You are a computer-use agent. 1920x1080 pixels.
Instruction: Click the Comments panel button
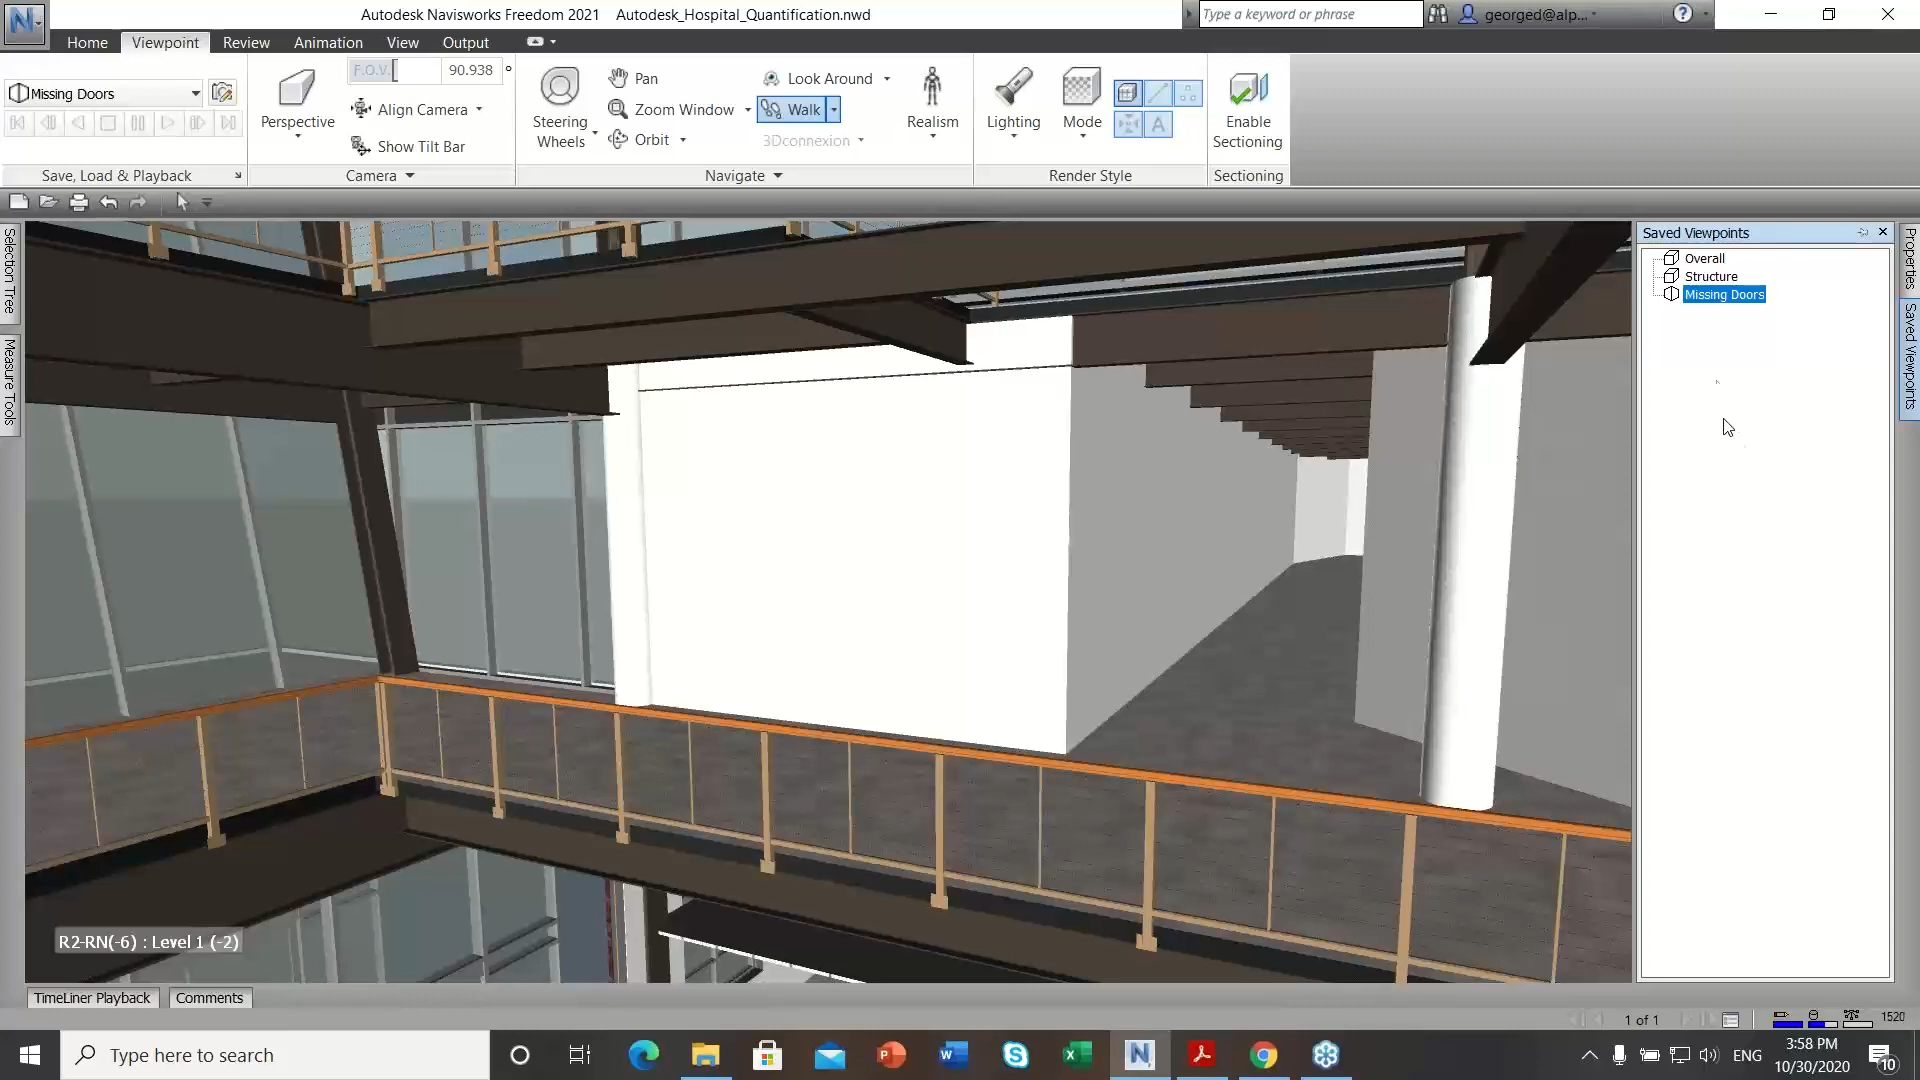click(208, 998)
